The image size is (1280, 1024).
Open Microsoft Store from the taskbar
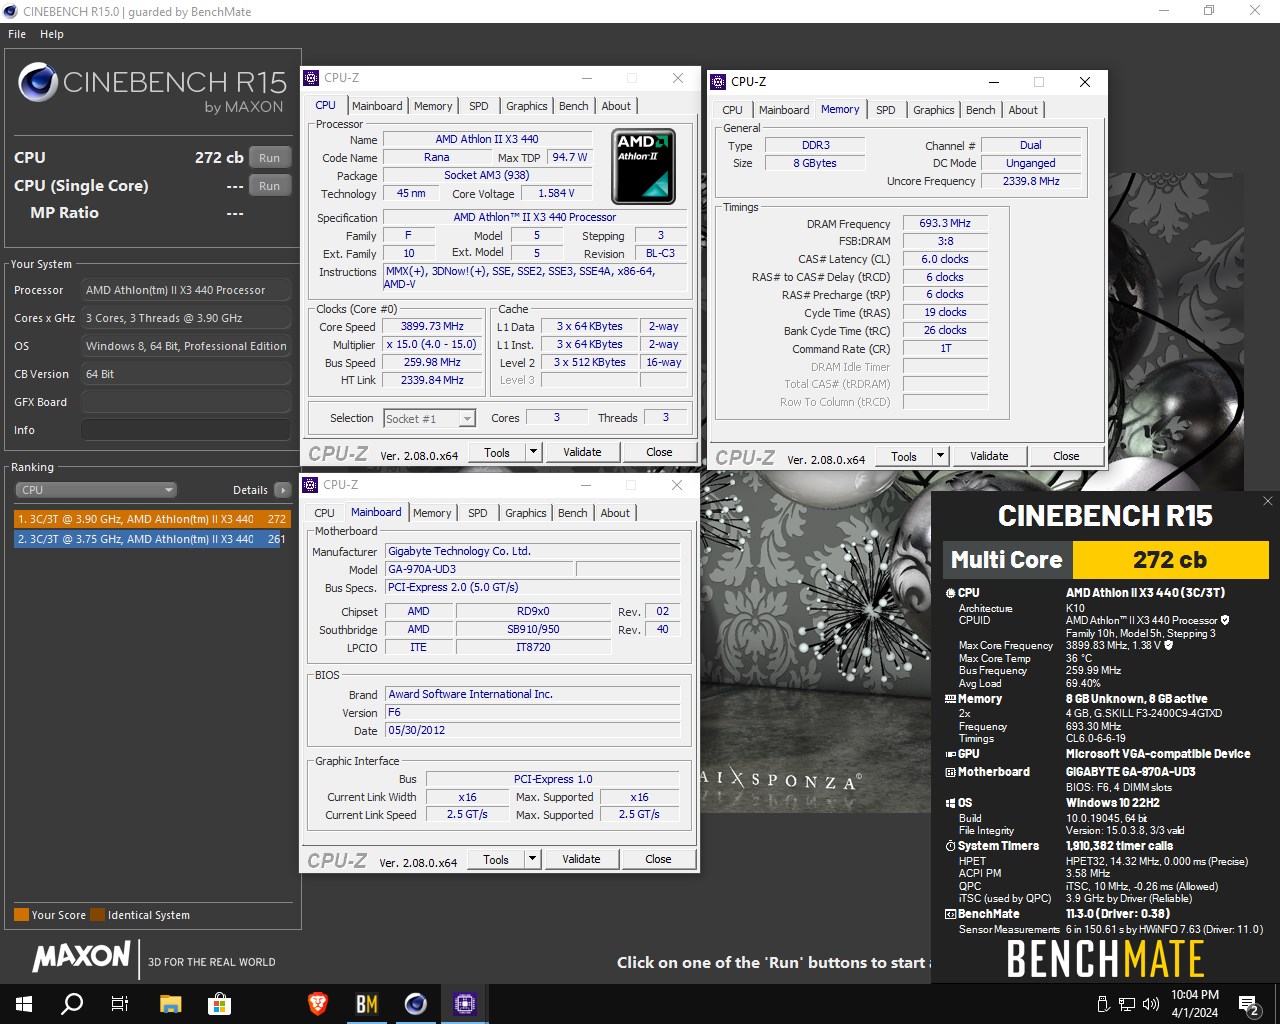click(x=219, y=1004)
